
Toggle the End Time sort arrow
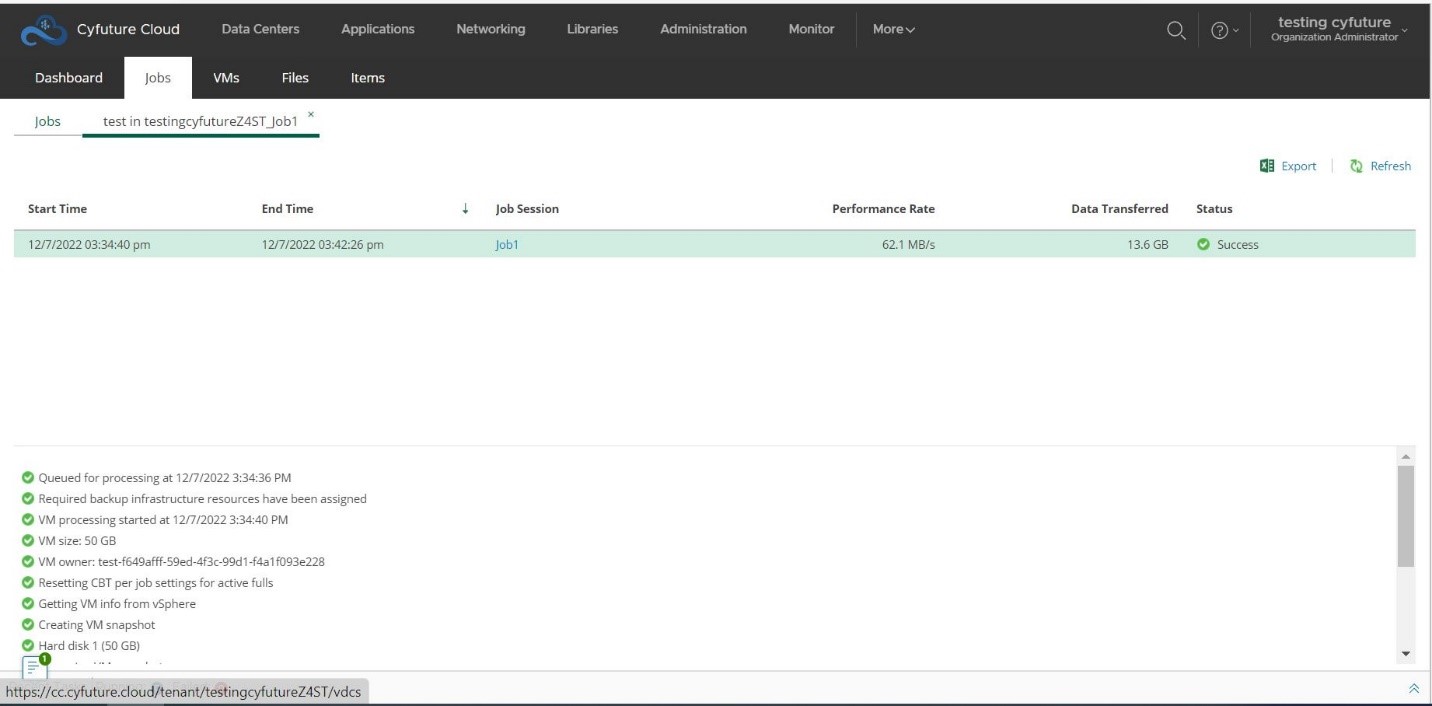tap(465, 209)
